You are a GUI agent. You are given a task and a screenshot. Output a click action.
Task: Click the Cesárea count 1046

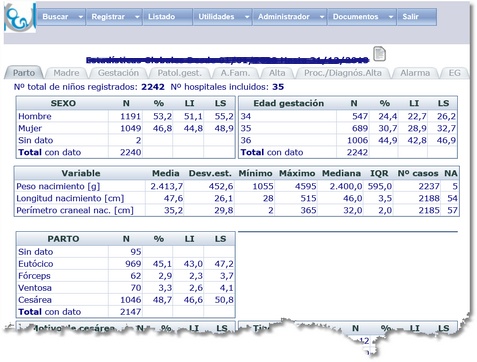(x=130, y=300)
